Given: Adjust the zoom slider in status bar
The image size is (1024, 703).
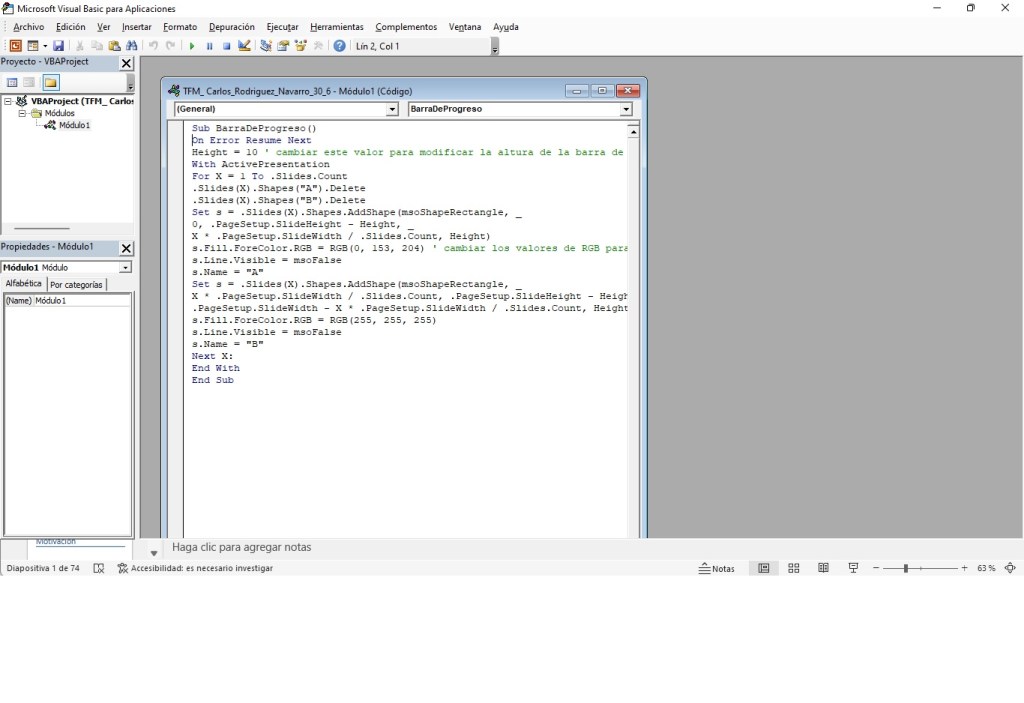Looking at the screenshot, I should tap(906, 568).
